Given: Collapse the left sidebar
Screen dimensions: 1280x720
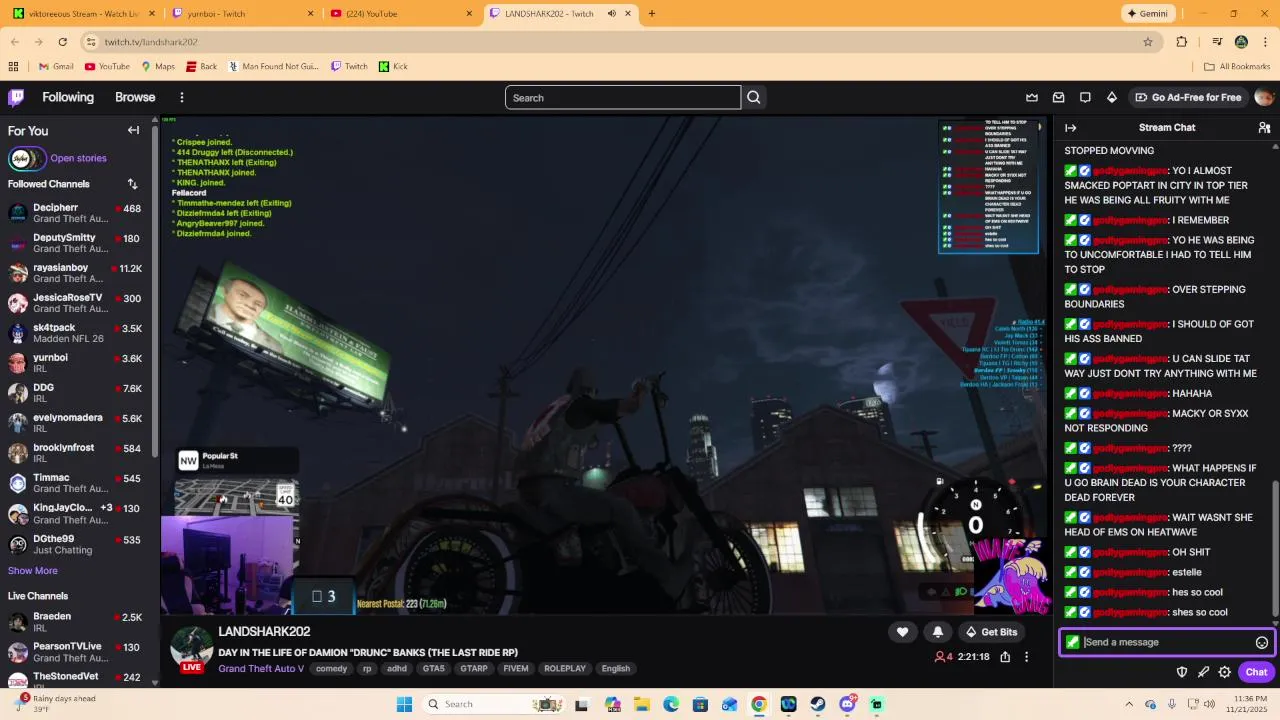Looking at the screenshot, I should point(133,130).
